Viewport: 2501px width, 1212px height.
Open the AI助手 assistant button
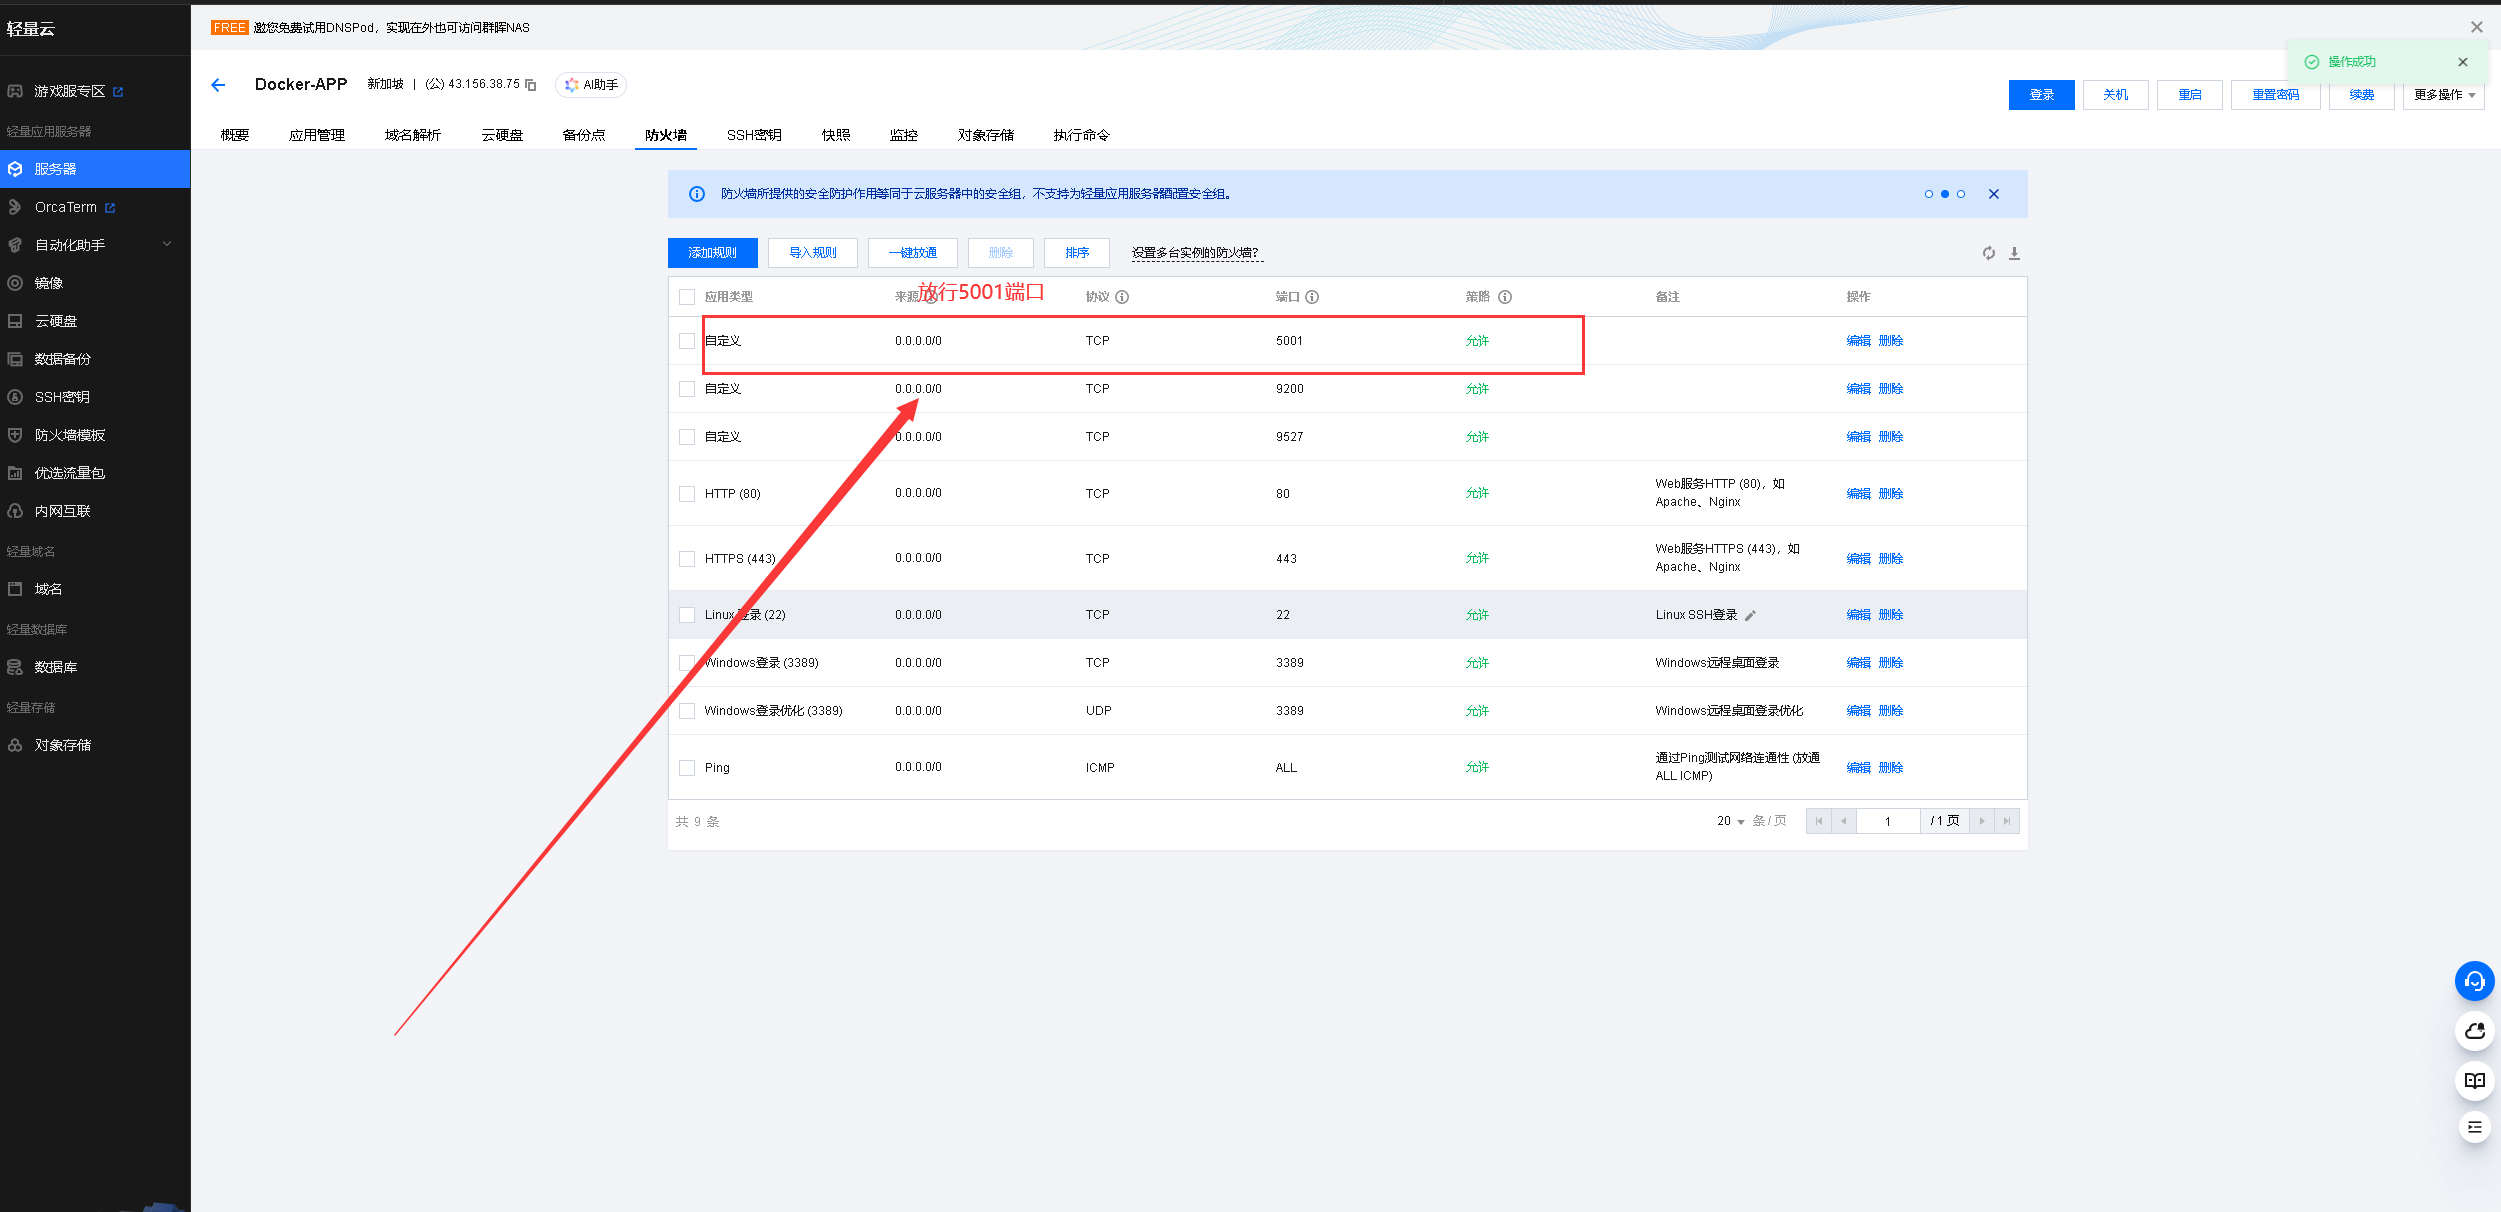tap(591, 85)
